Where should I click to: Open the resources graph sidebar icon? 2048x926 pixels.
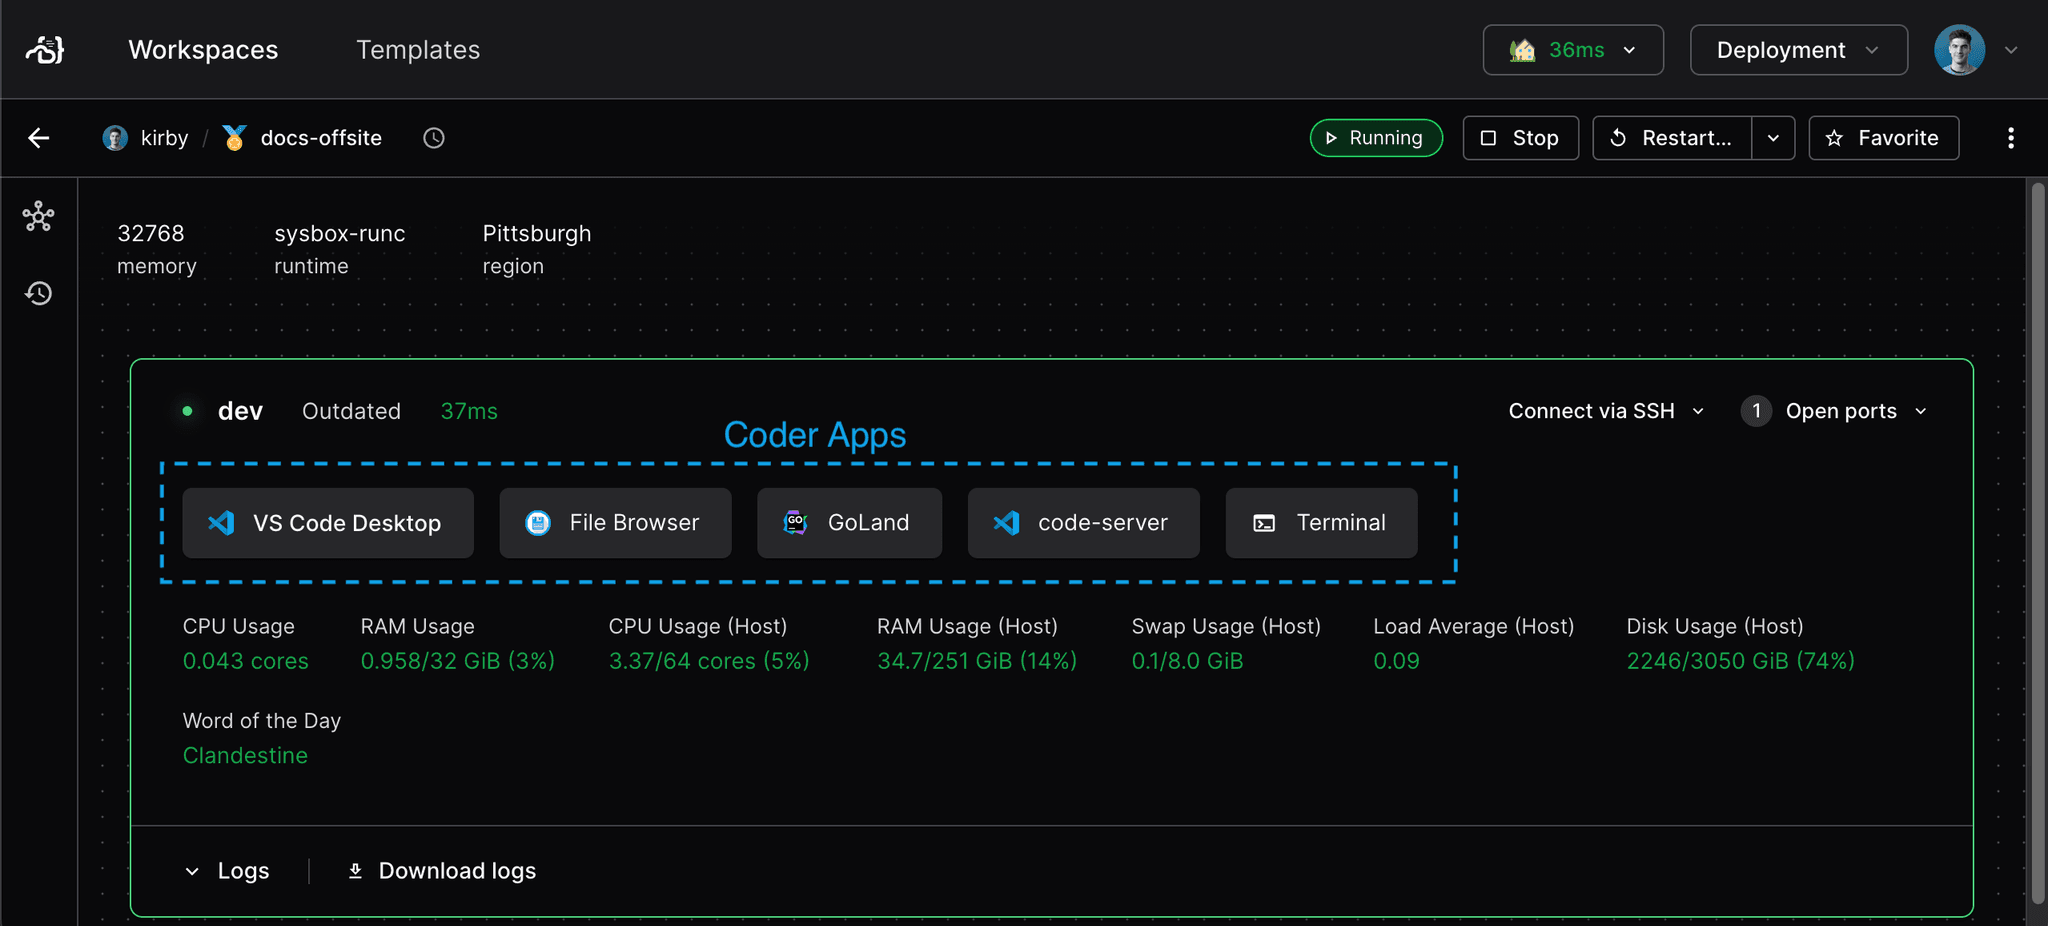click(x=39, y=216)
